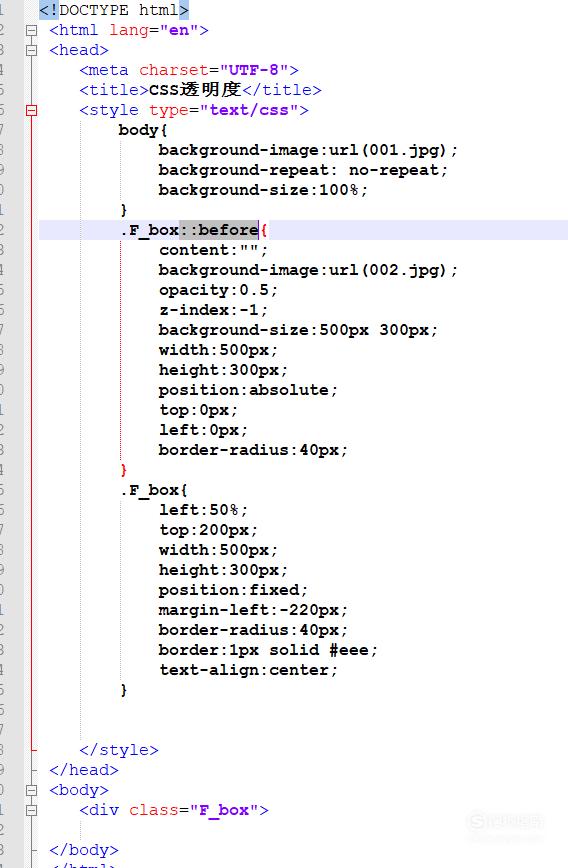
Task: Collapse the head tag fold marker
Action: coord(32,50)
